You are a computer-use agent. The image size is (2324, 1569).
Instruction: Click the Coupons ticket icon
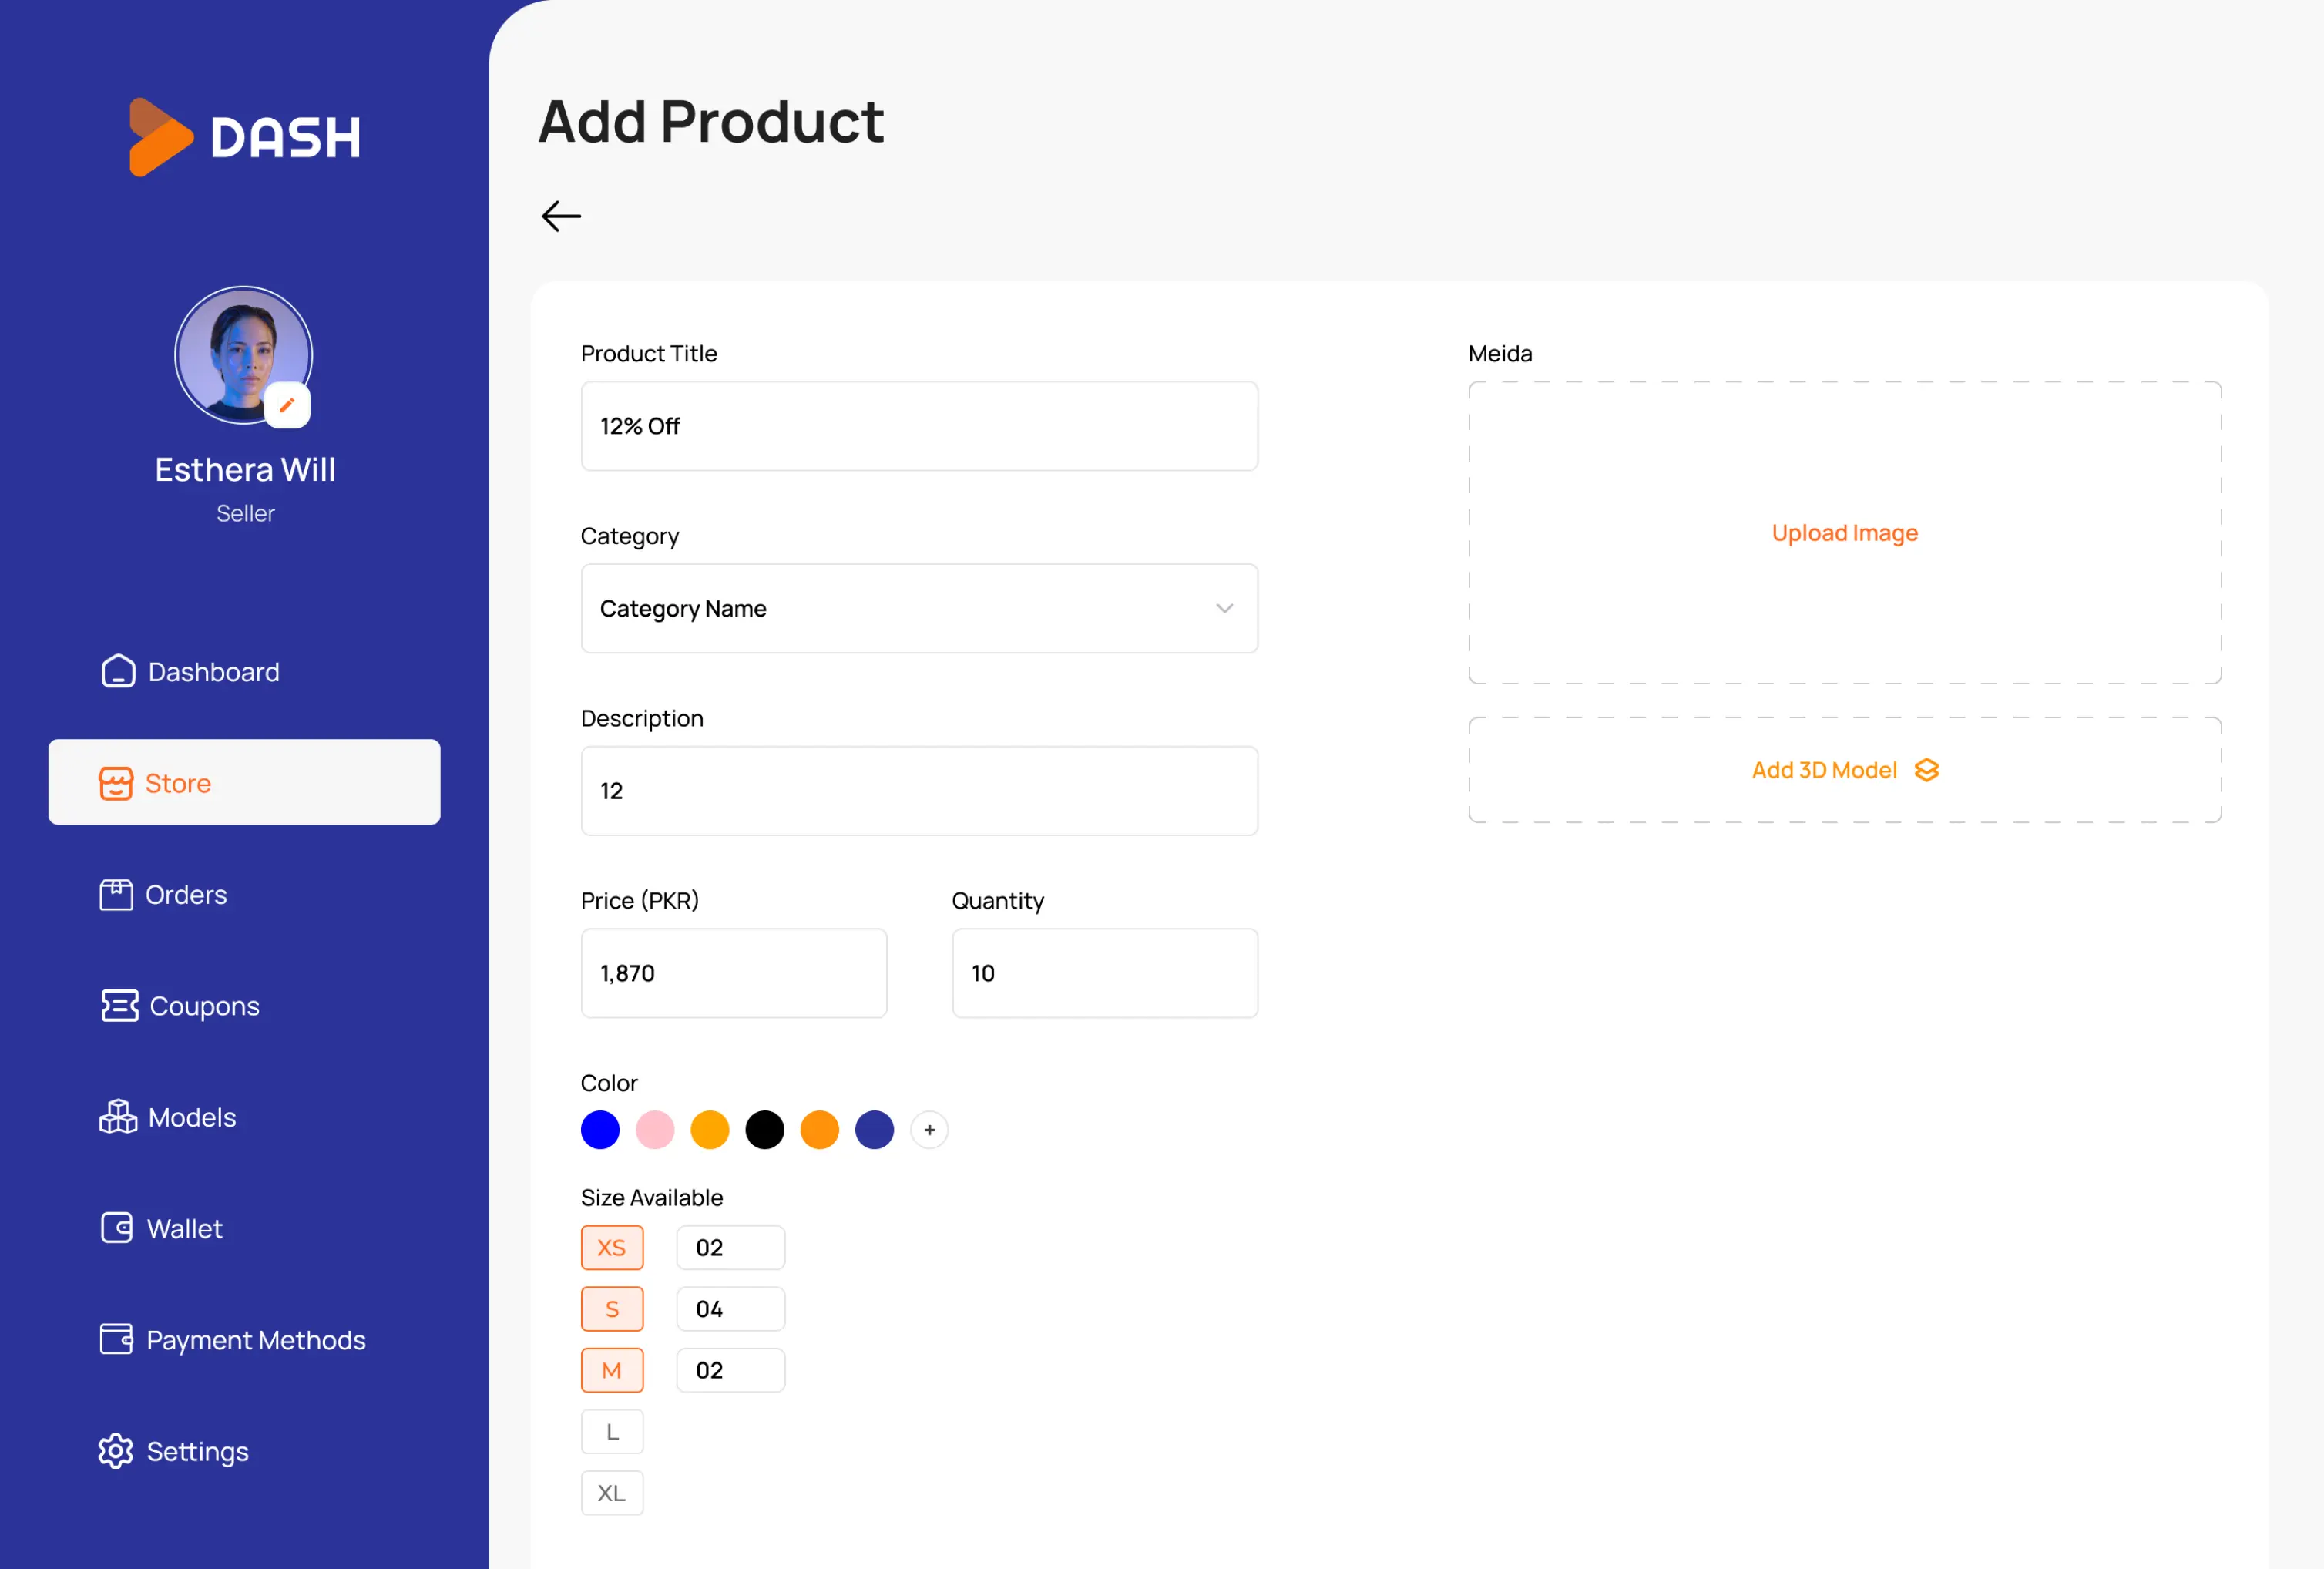pyautogui.click(x=119, y=1005)
